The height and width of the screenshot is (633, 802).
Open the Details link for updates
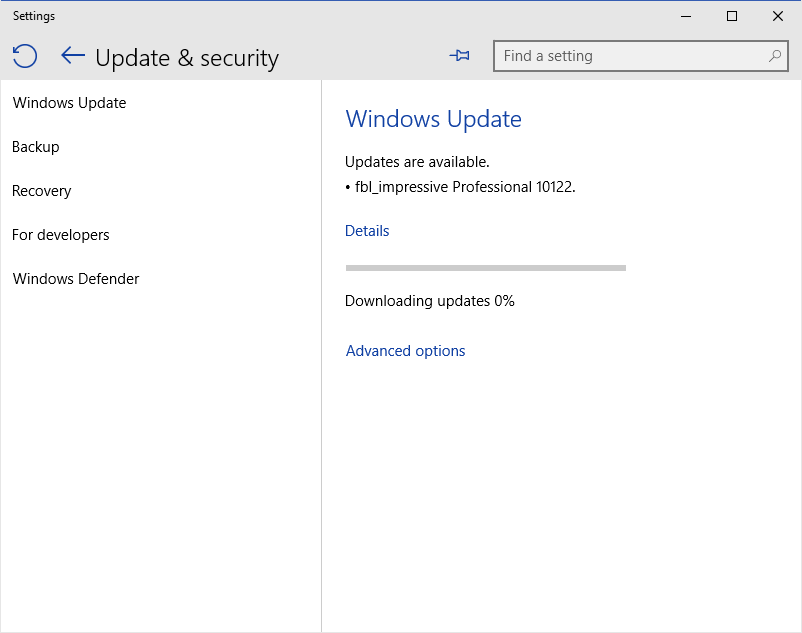pyautogui.click(x=367, y=231)
